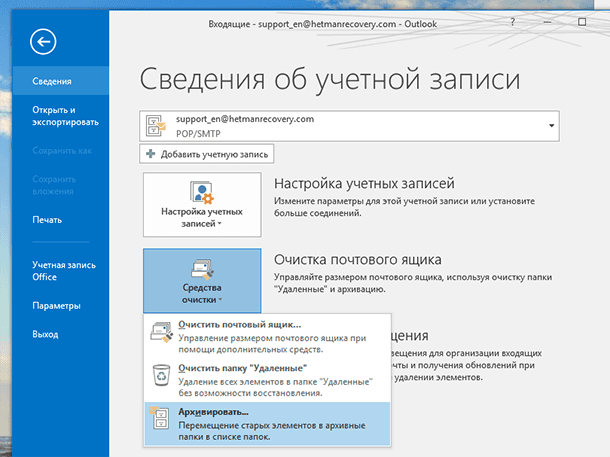Click the Настройка учетных записей heading
The height and width of the screenshot is (457, 610).
coord(364,183)
